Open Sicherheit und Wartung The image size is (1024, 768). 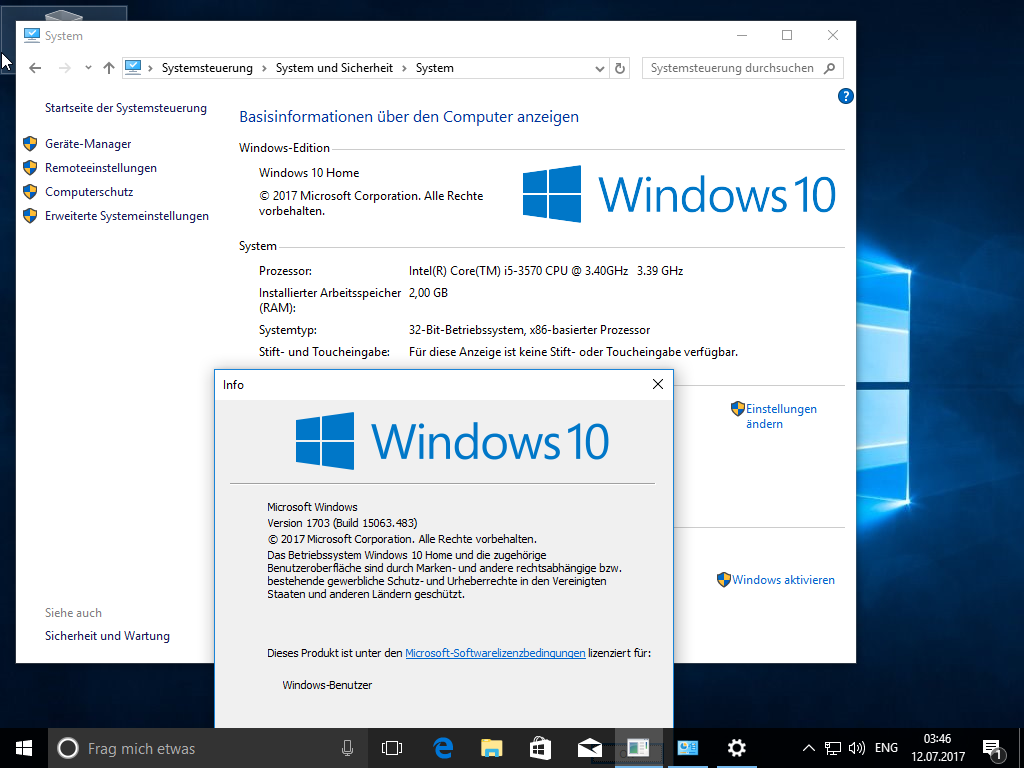(x=107, y=635)
